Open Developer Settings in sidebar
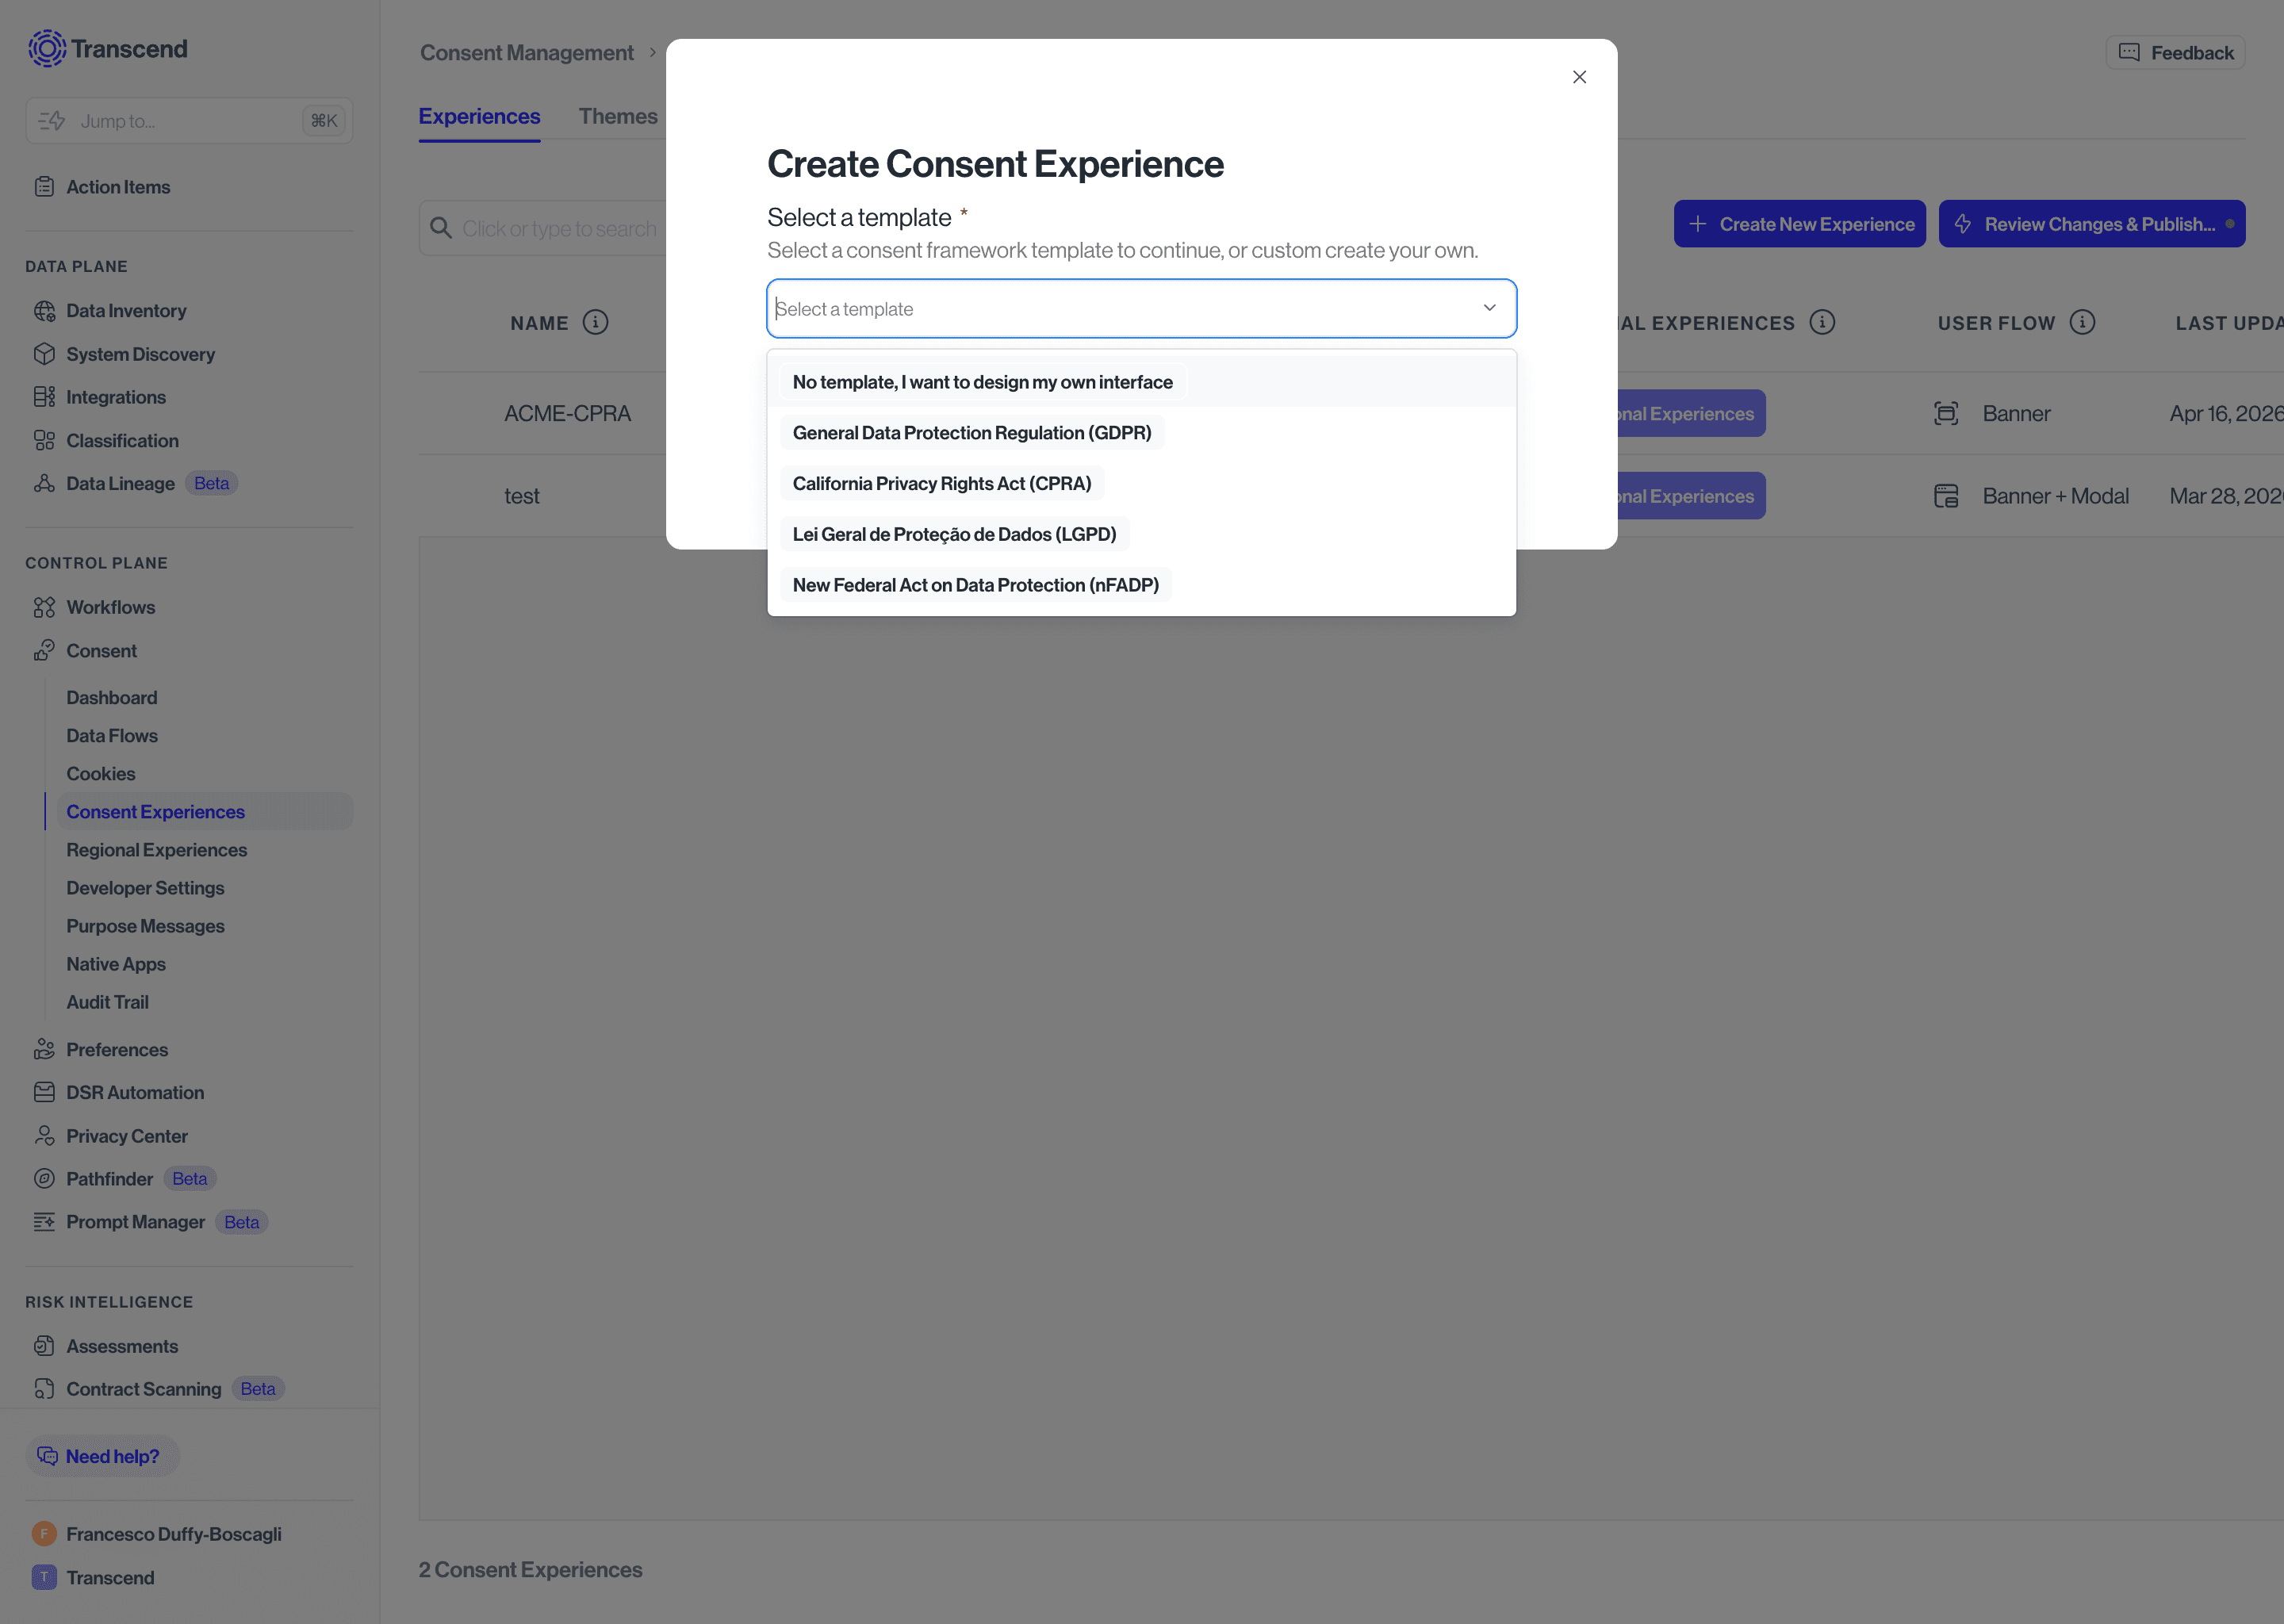Screen dimensions: 2284x1624 [x=145, y=888]
